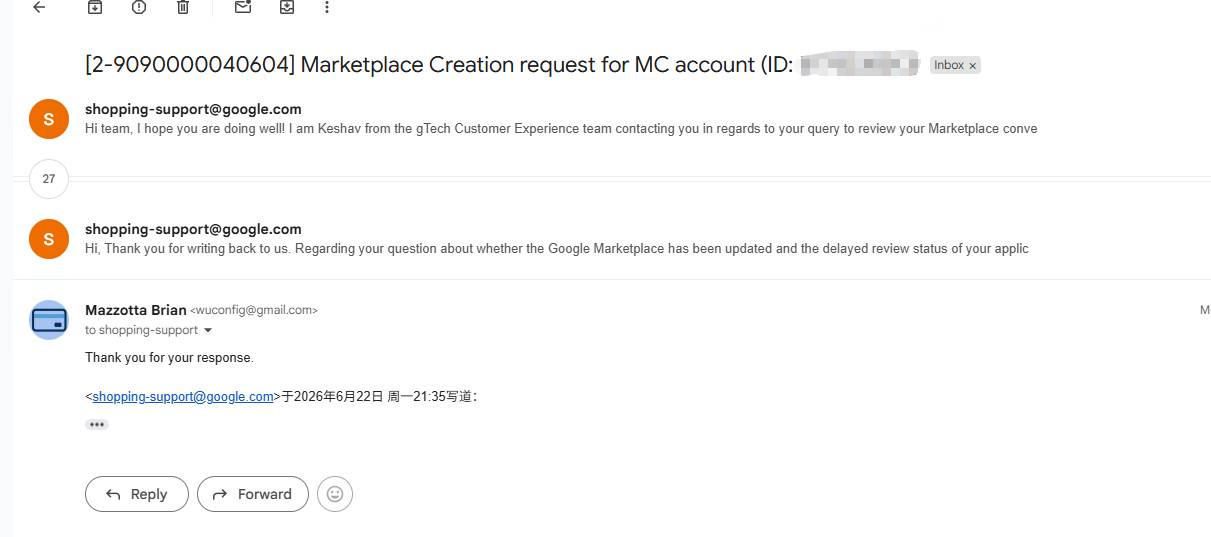Open the emoji reaction picker
The image size is (1211, 537).
coord(335,494)
